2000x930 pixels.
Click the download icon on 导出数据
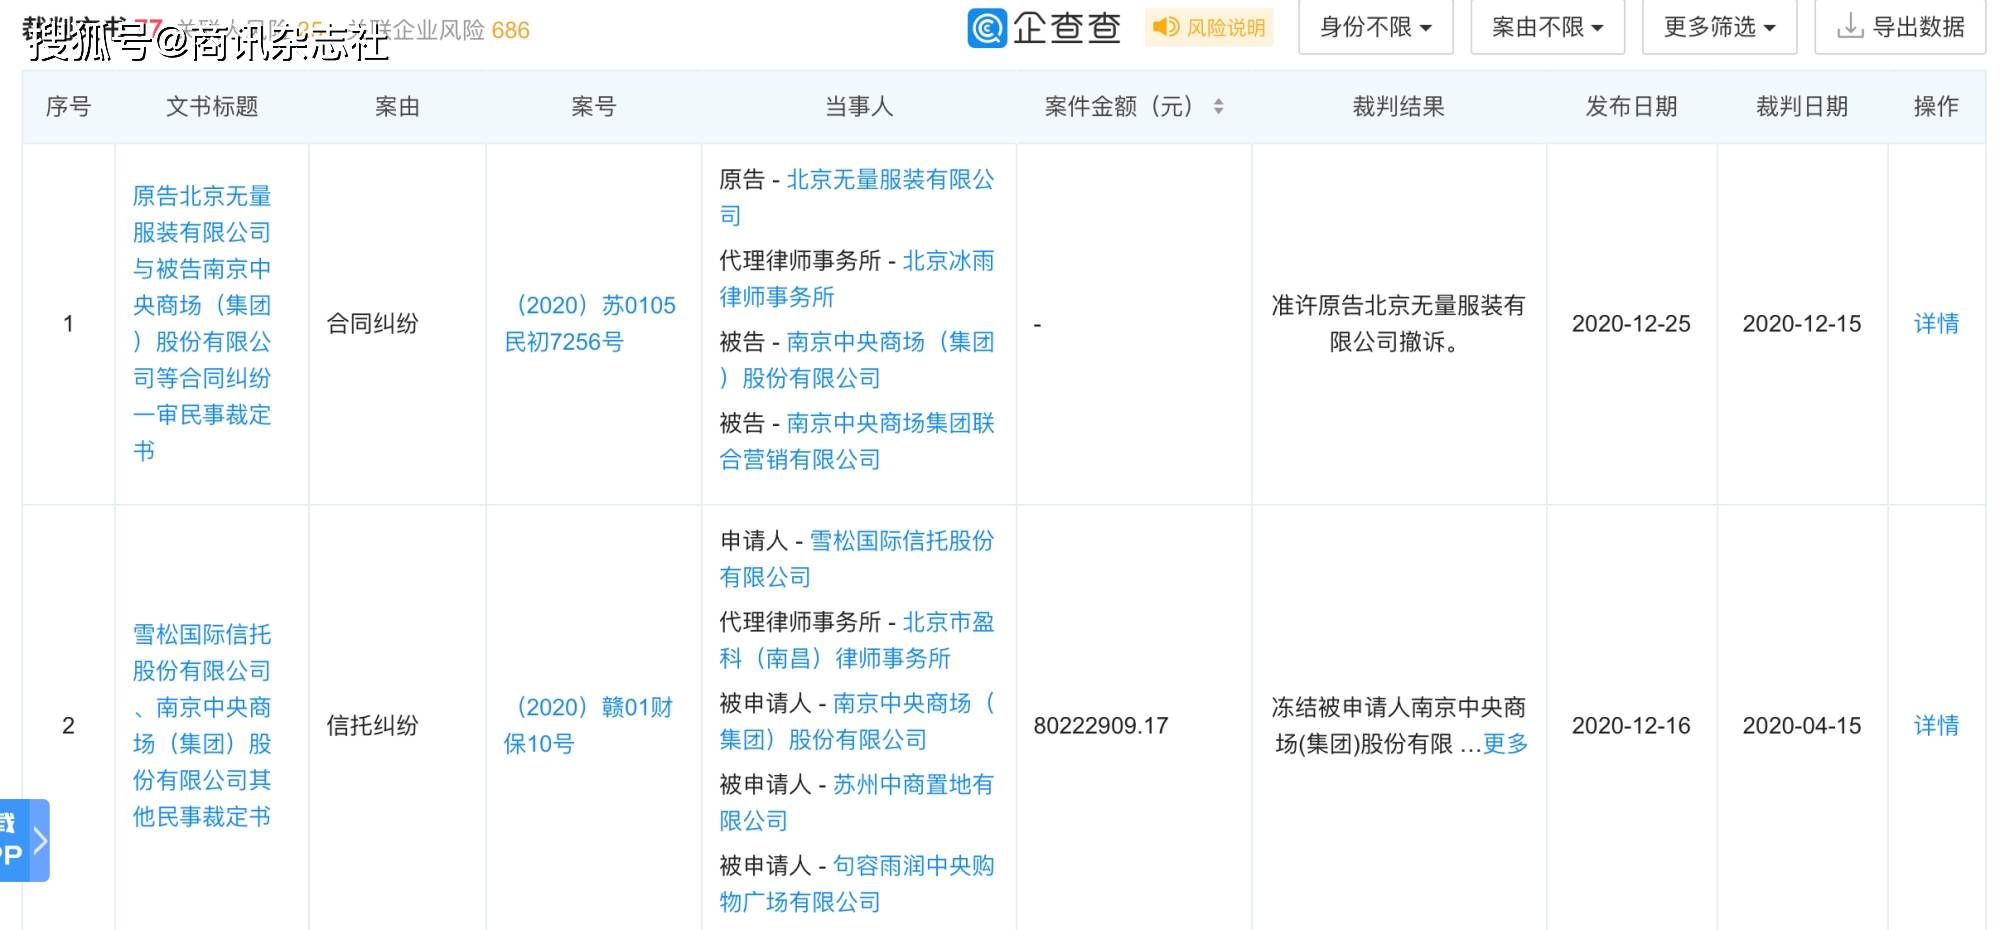click(x=1850, y=27)
